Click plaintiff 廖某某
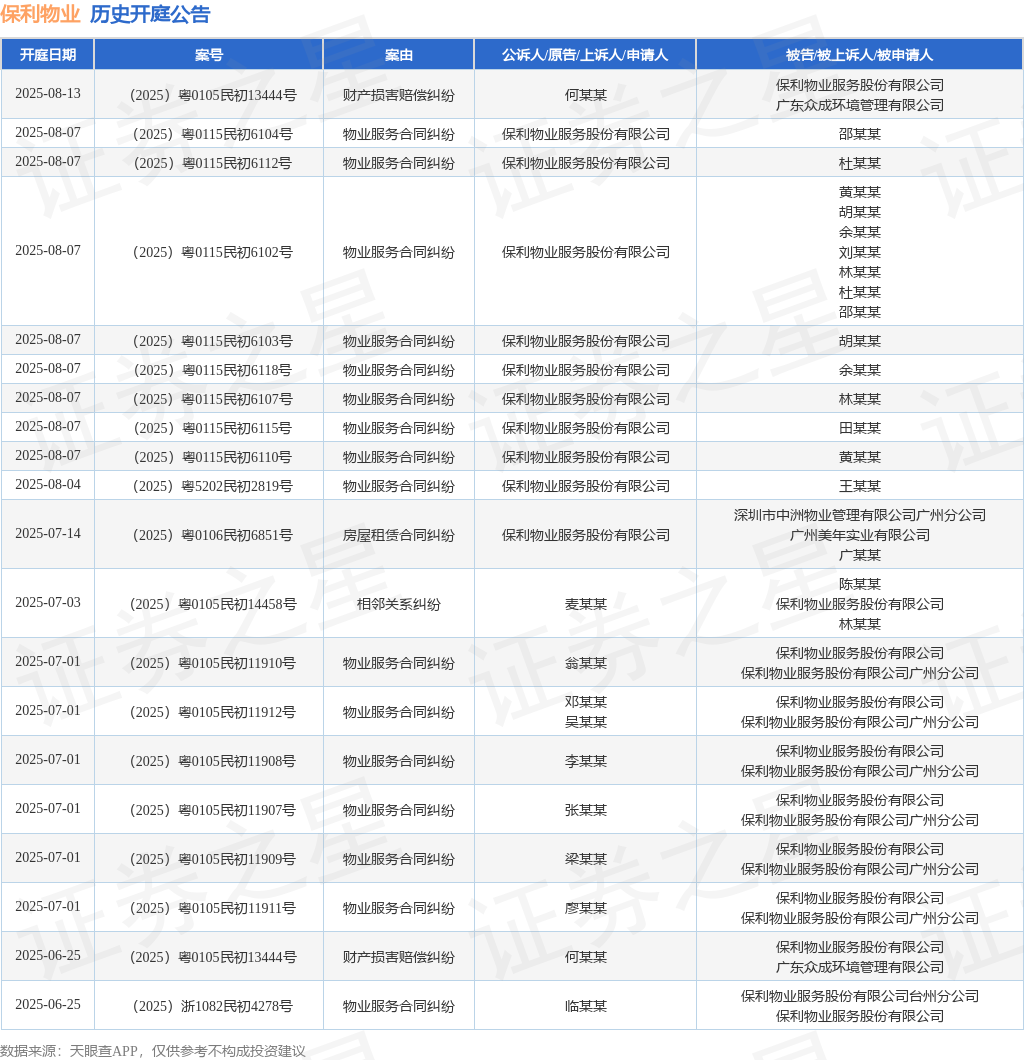The height and width of the screenshot is (1060, 1024). coord(585,908)
